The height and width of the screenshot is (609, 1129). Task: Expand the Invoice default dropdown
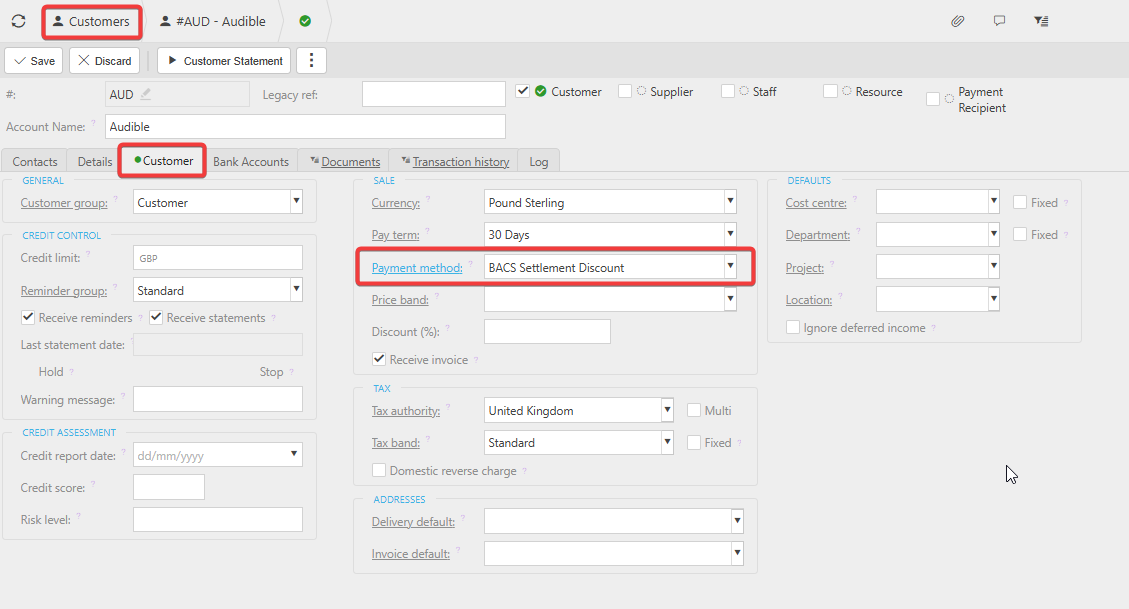737,553
